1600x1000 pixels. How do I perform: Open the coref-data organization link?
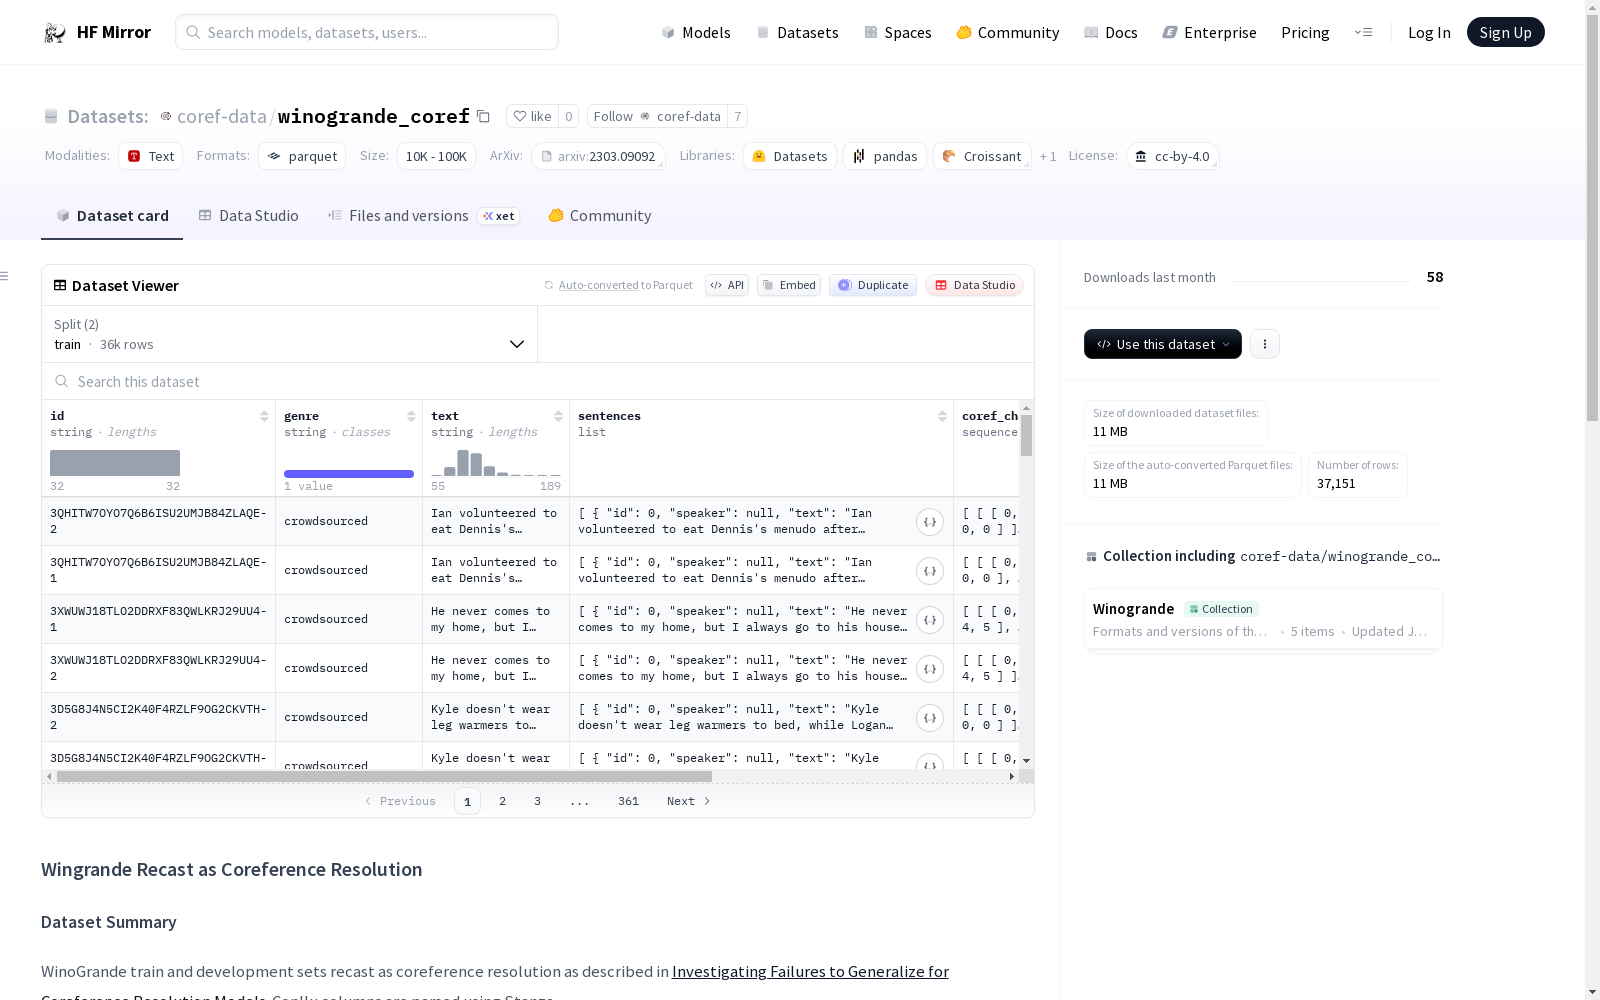221,116
